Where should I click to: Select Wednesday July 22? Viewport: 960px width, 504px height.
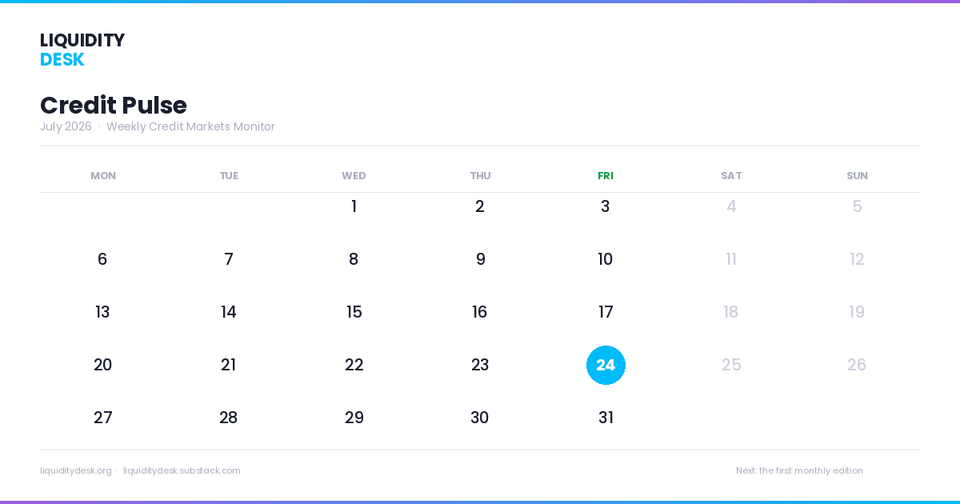pos(354,365)
